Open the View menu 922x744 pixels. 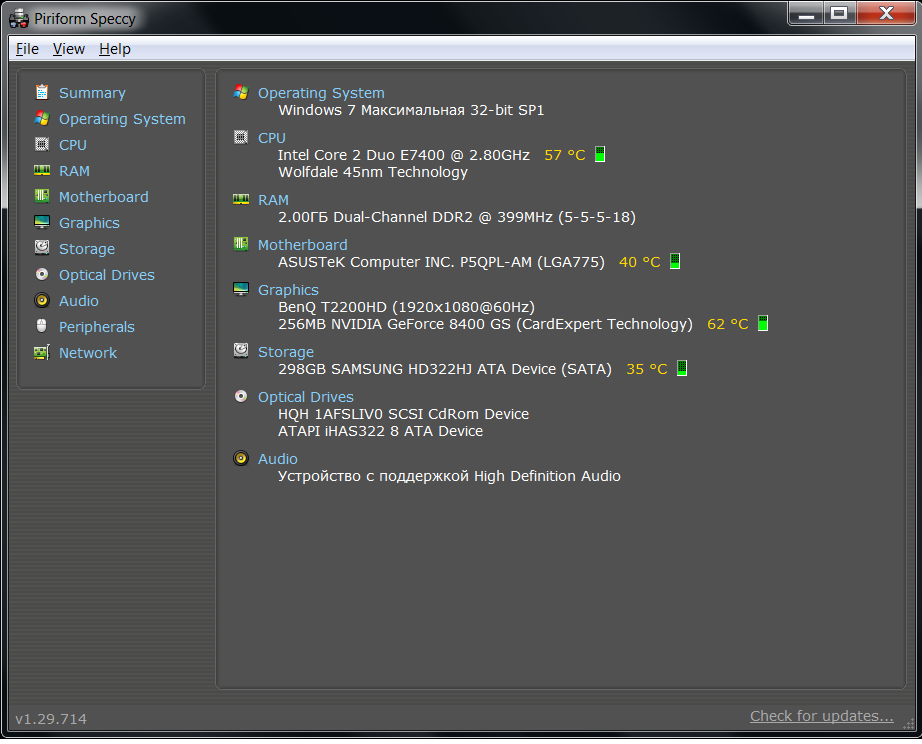point(69,49)
